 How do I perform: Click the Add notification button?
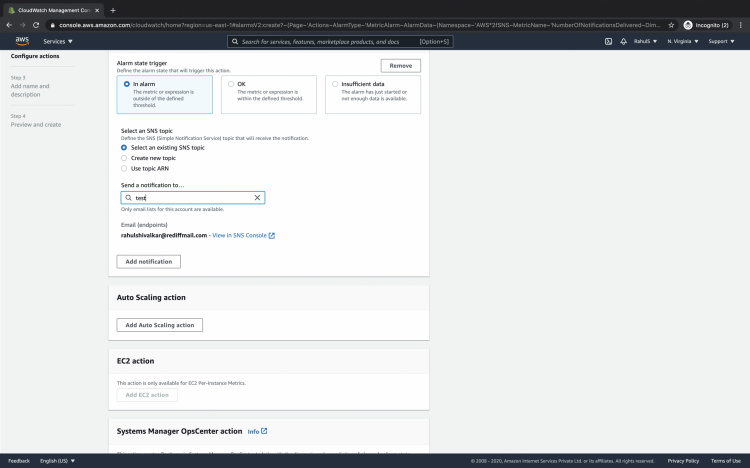pos(149,261)
